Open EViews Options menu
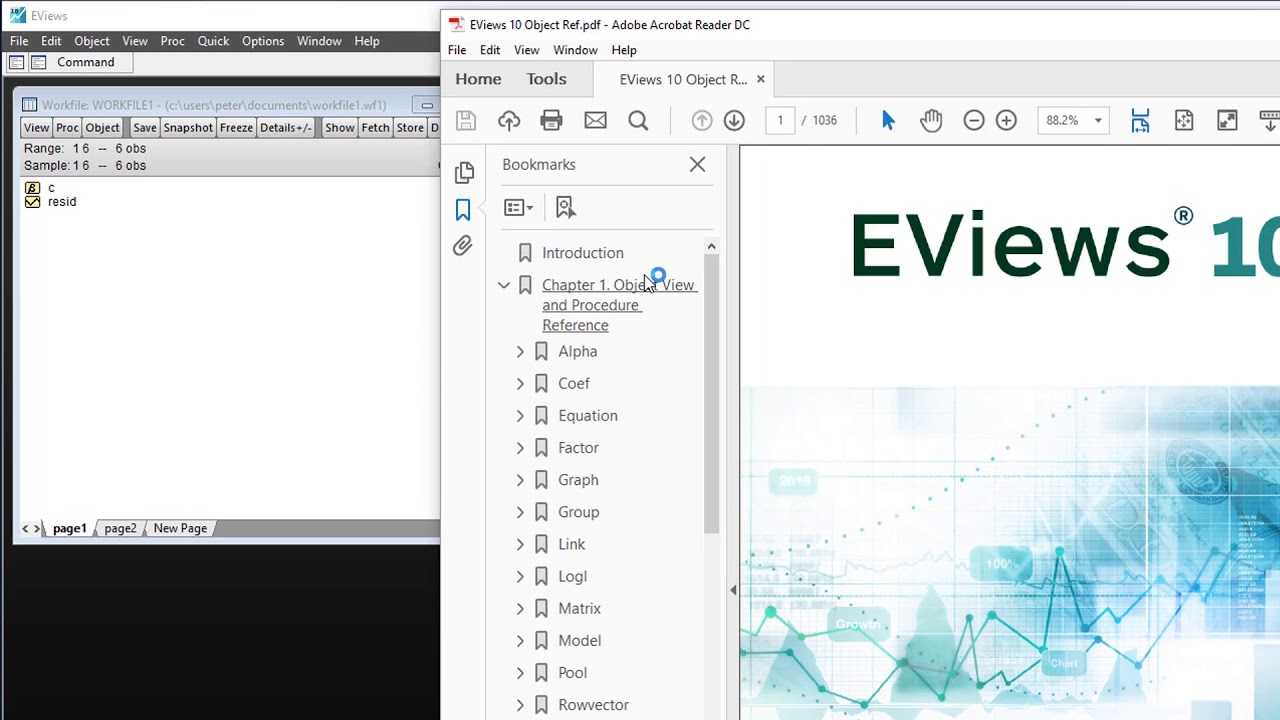This screenshot has height=720, width=1280. 263,41
